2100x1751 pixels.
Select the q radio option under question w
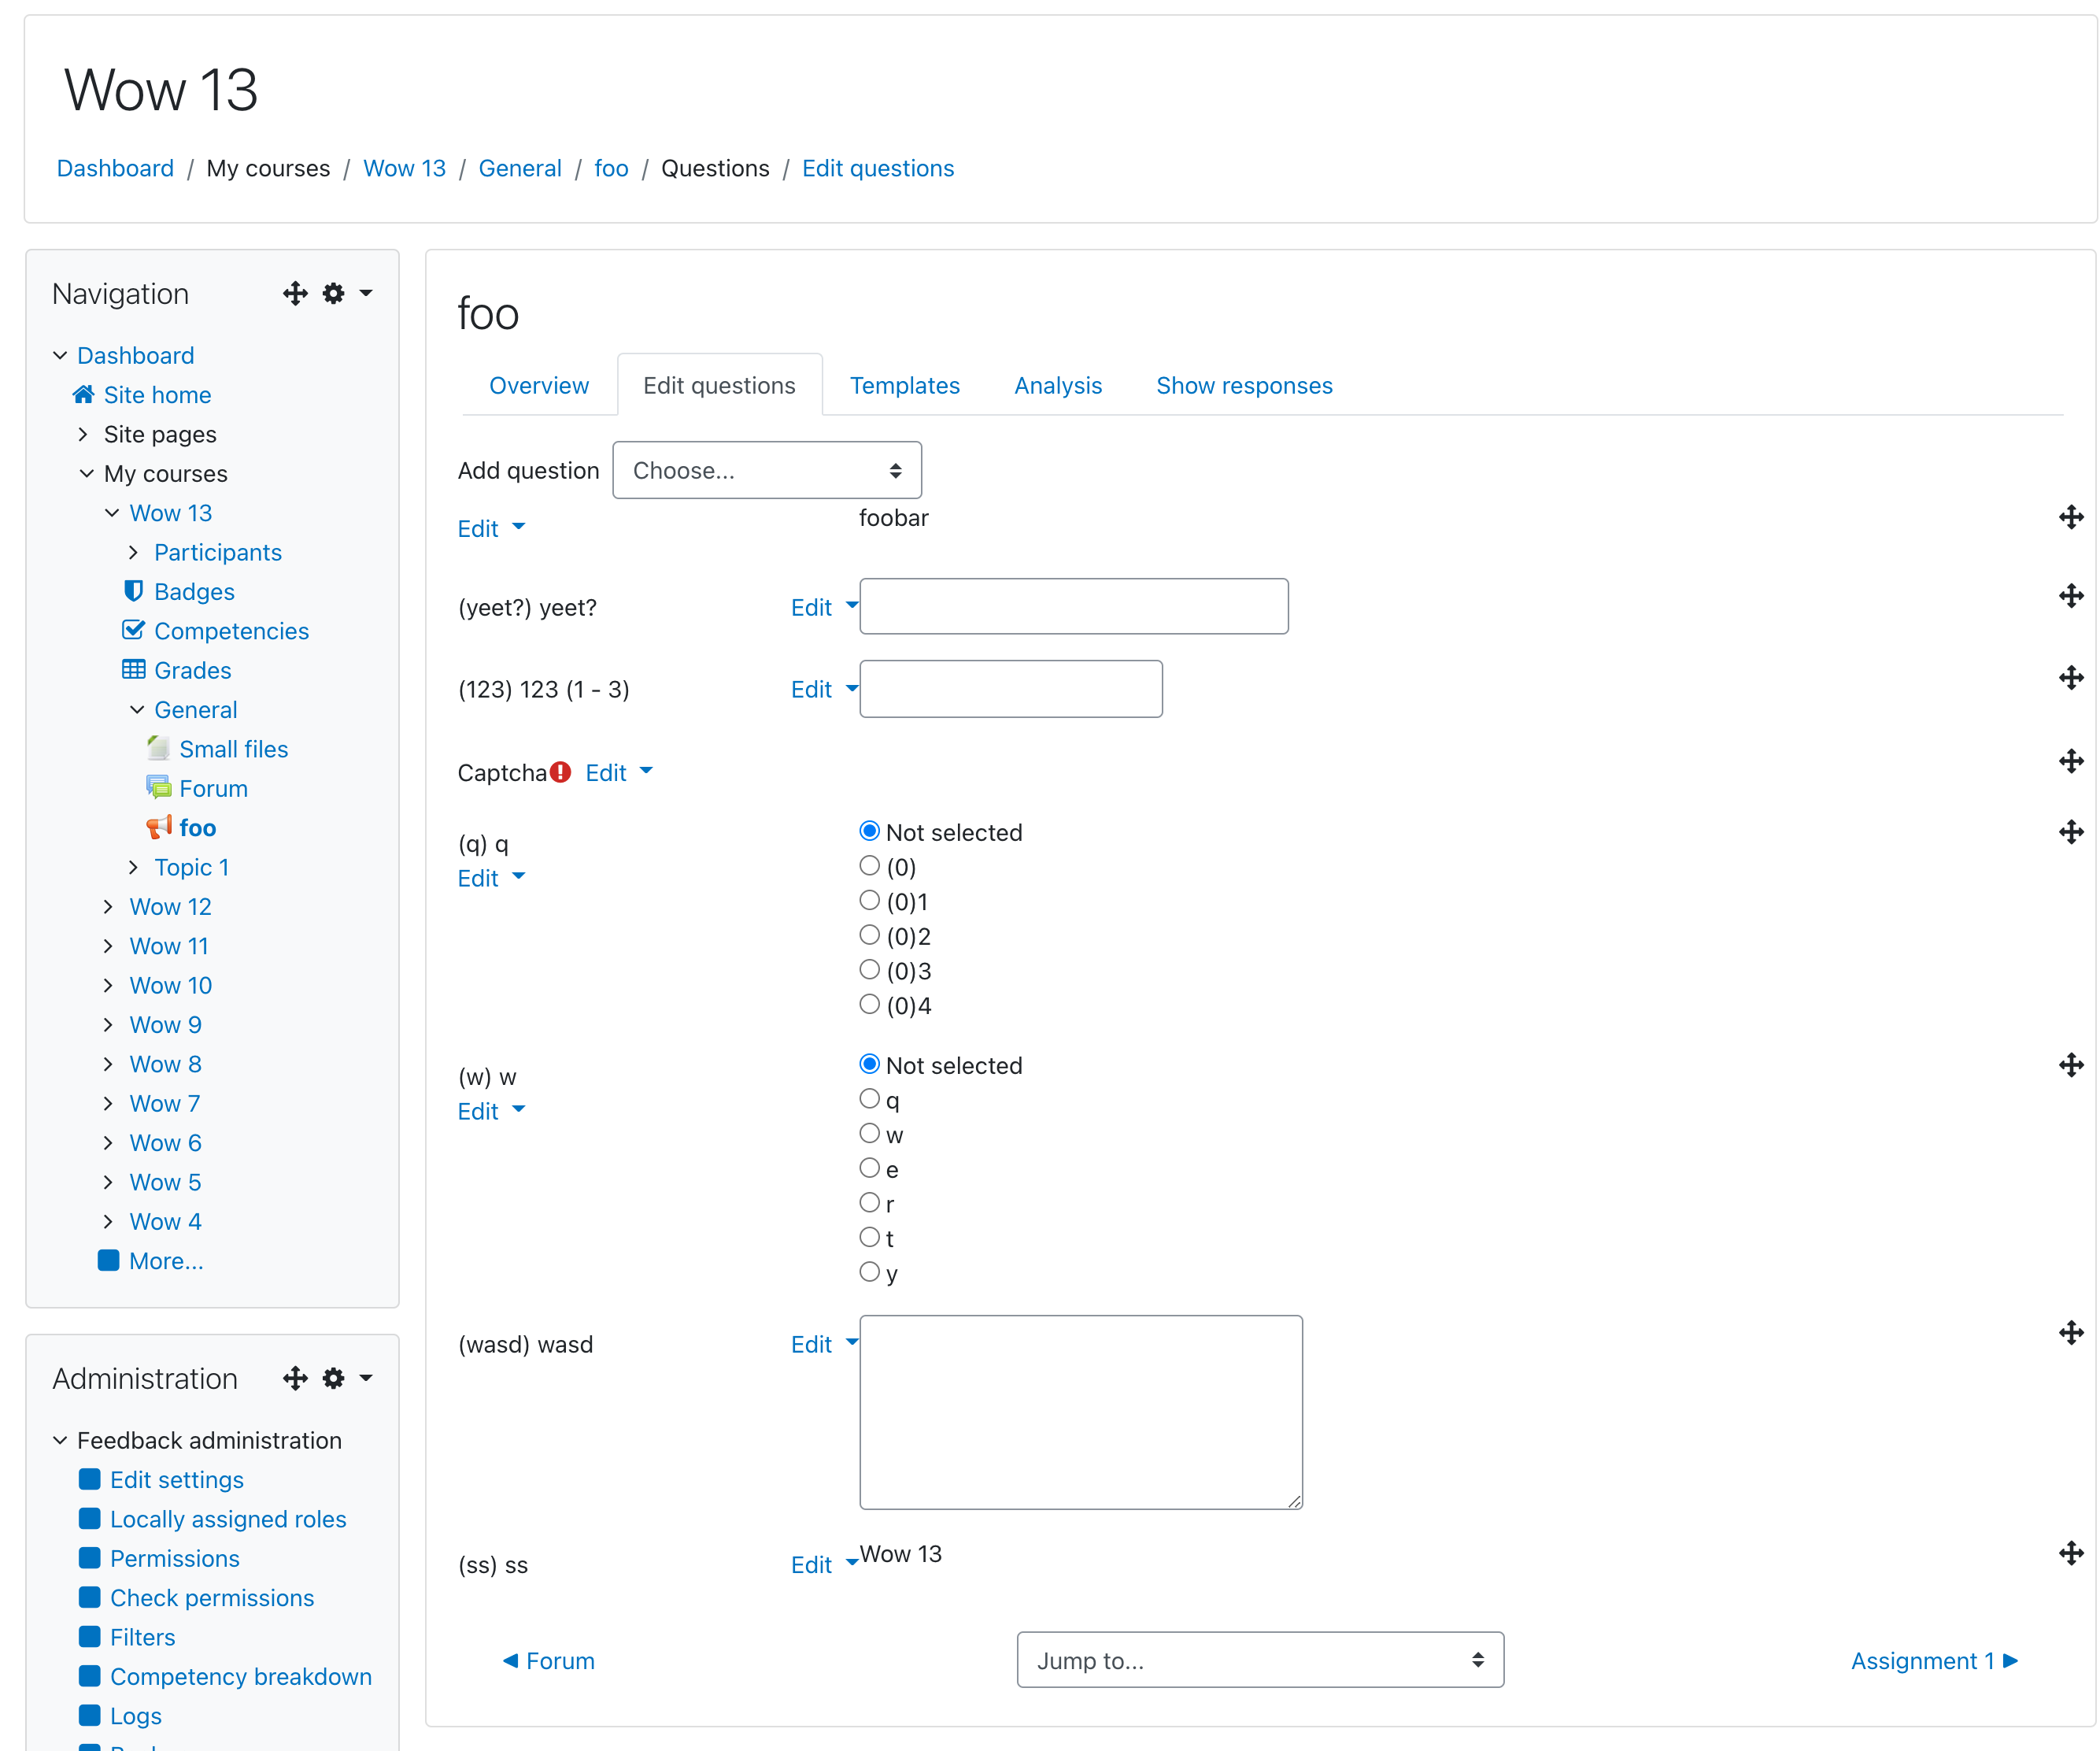click(x=869, y=1099)
